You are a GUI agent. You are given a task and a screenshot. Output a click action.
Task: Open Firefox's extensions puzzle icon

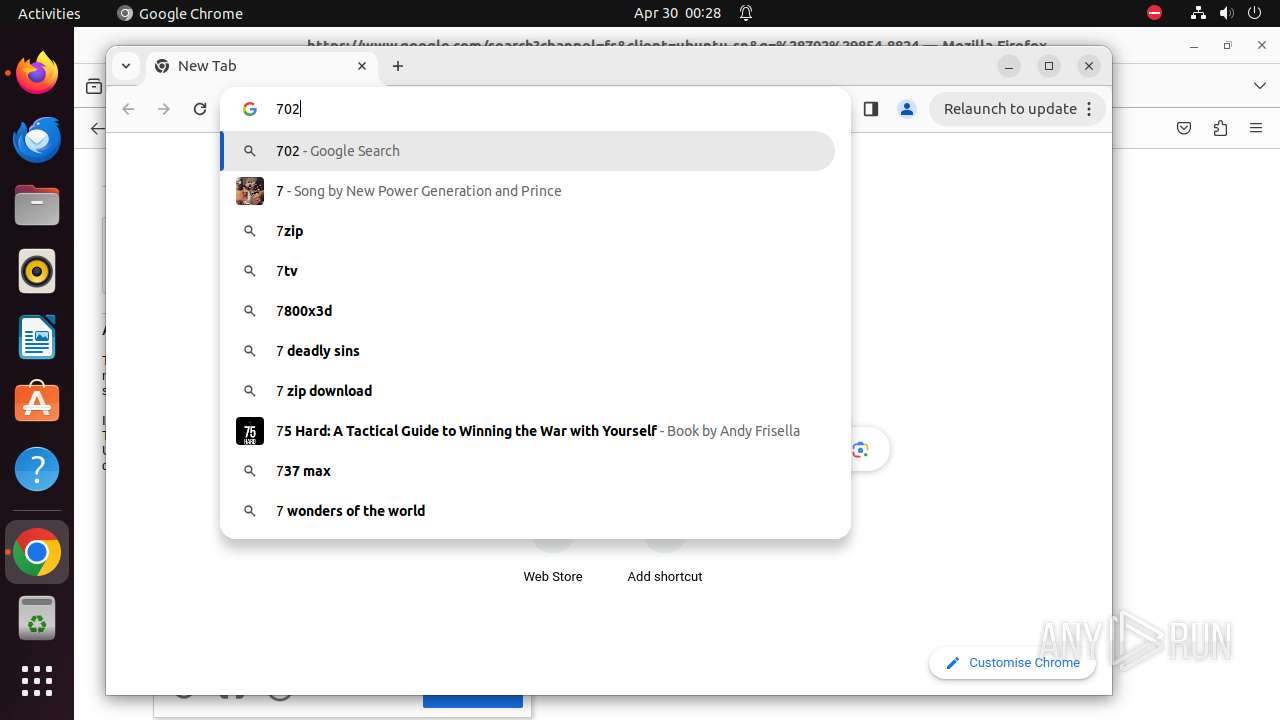(x=1220, y=128)
